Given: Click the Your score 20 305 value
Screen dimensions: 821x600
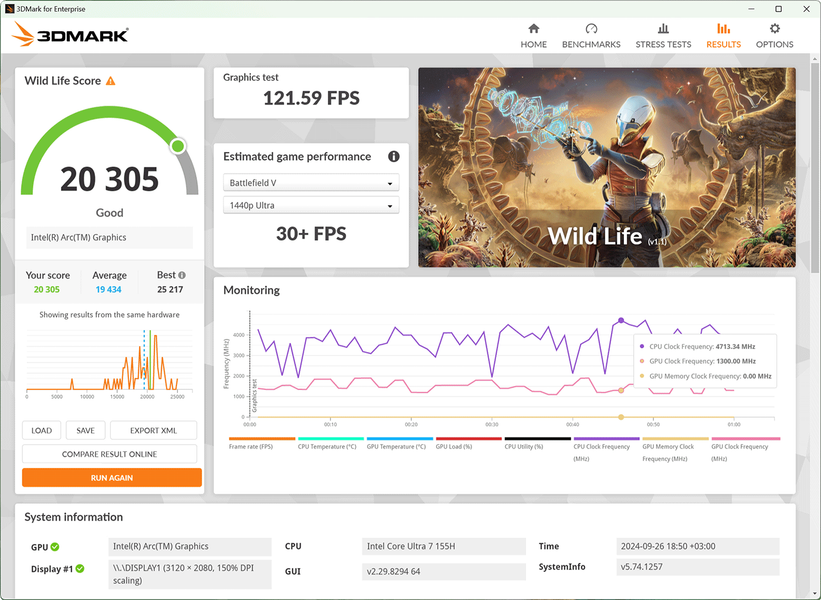Looking at the screenshot, I should pos(47,290).
